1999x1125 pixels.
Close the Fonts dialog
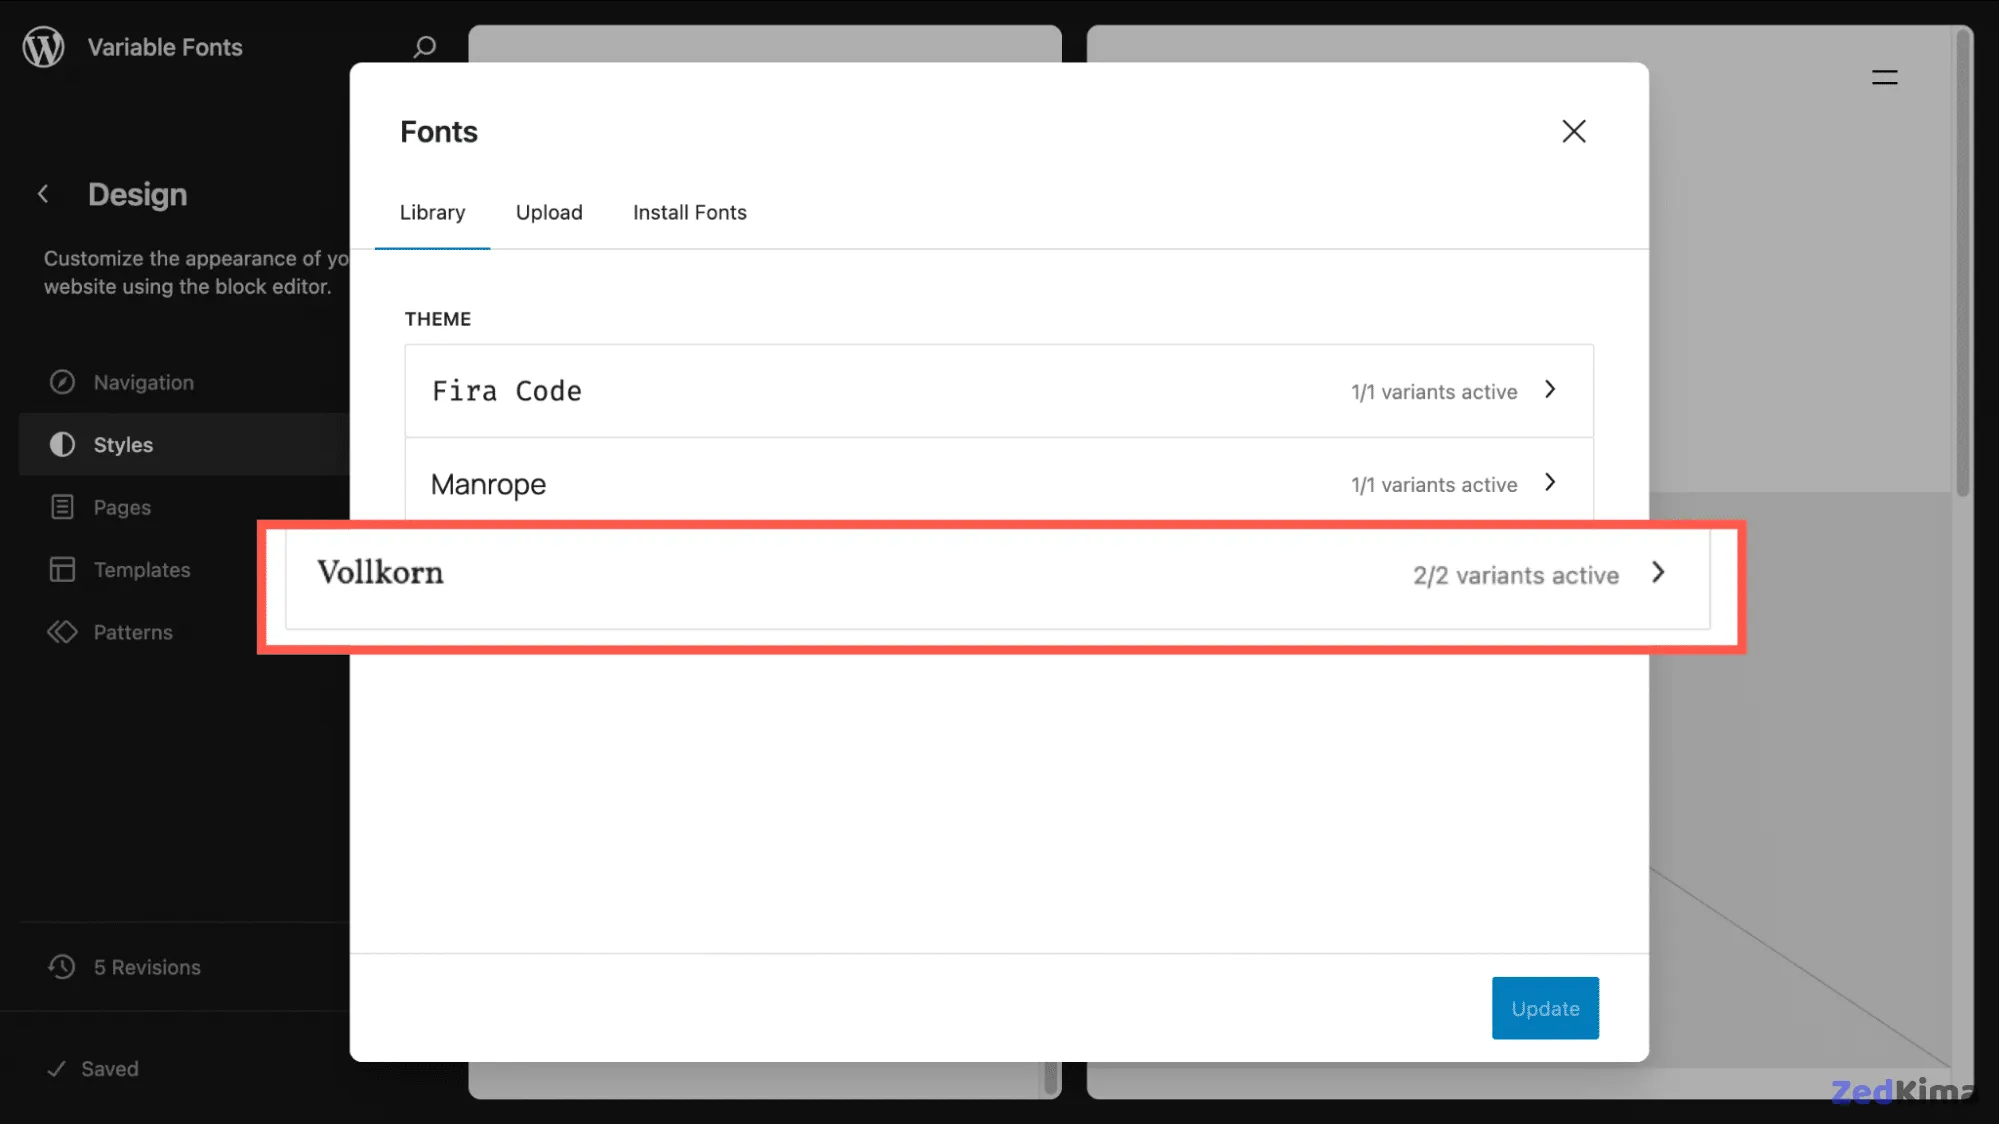pyautogui.click(x=1573, y=131)
